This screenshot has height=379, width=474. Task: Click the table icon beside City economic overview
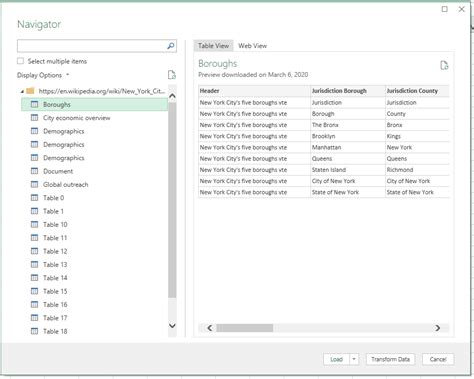click(x=34, y=118)
